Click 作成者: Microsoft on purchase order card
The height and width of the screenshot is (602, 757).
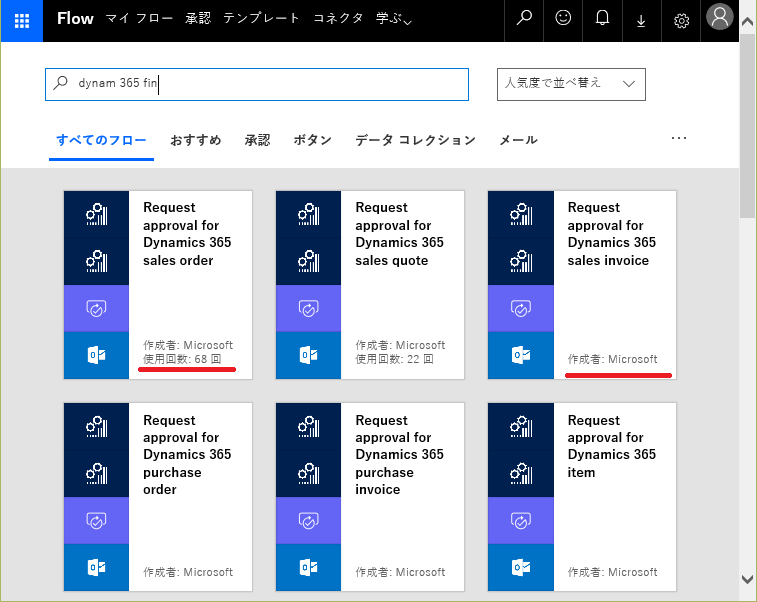tap(188, 572)
